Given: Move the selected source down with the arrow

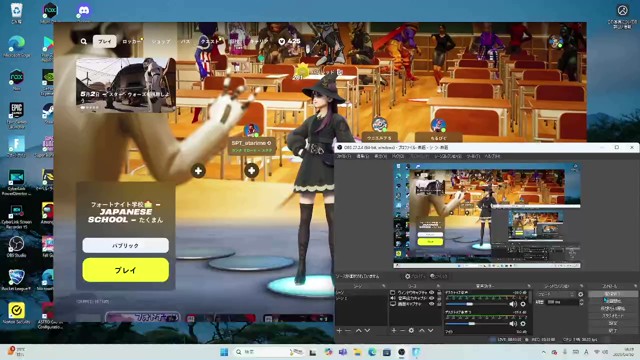Looking at the screenshot, I should click(431, 330).
